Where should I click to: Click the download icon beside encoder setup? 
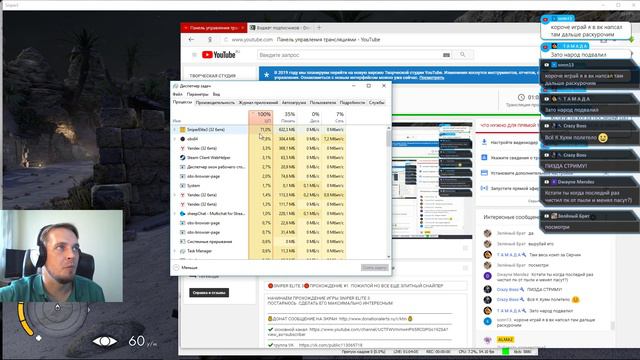484,142
